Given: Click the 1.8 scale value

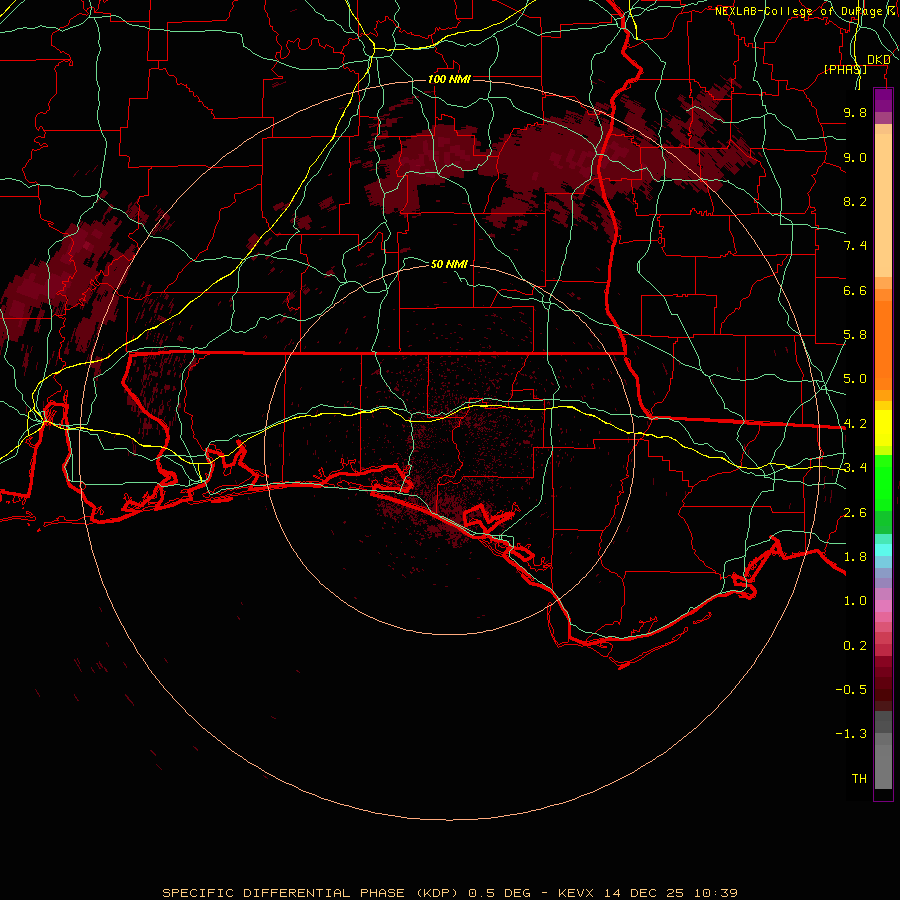Looking at the screenshot, I should click(855, 557).
